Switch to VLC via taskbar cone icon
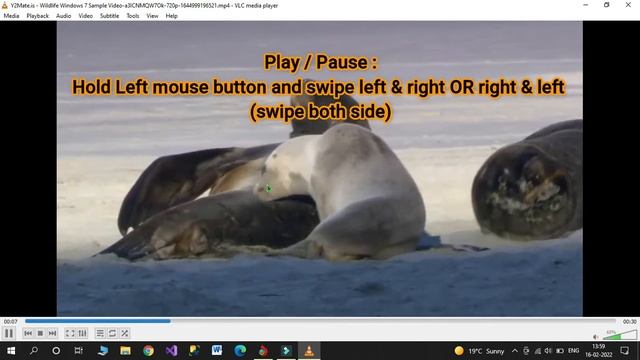Viewport: 640px width, 360px height. click(309, 351)
